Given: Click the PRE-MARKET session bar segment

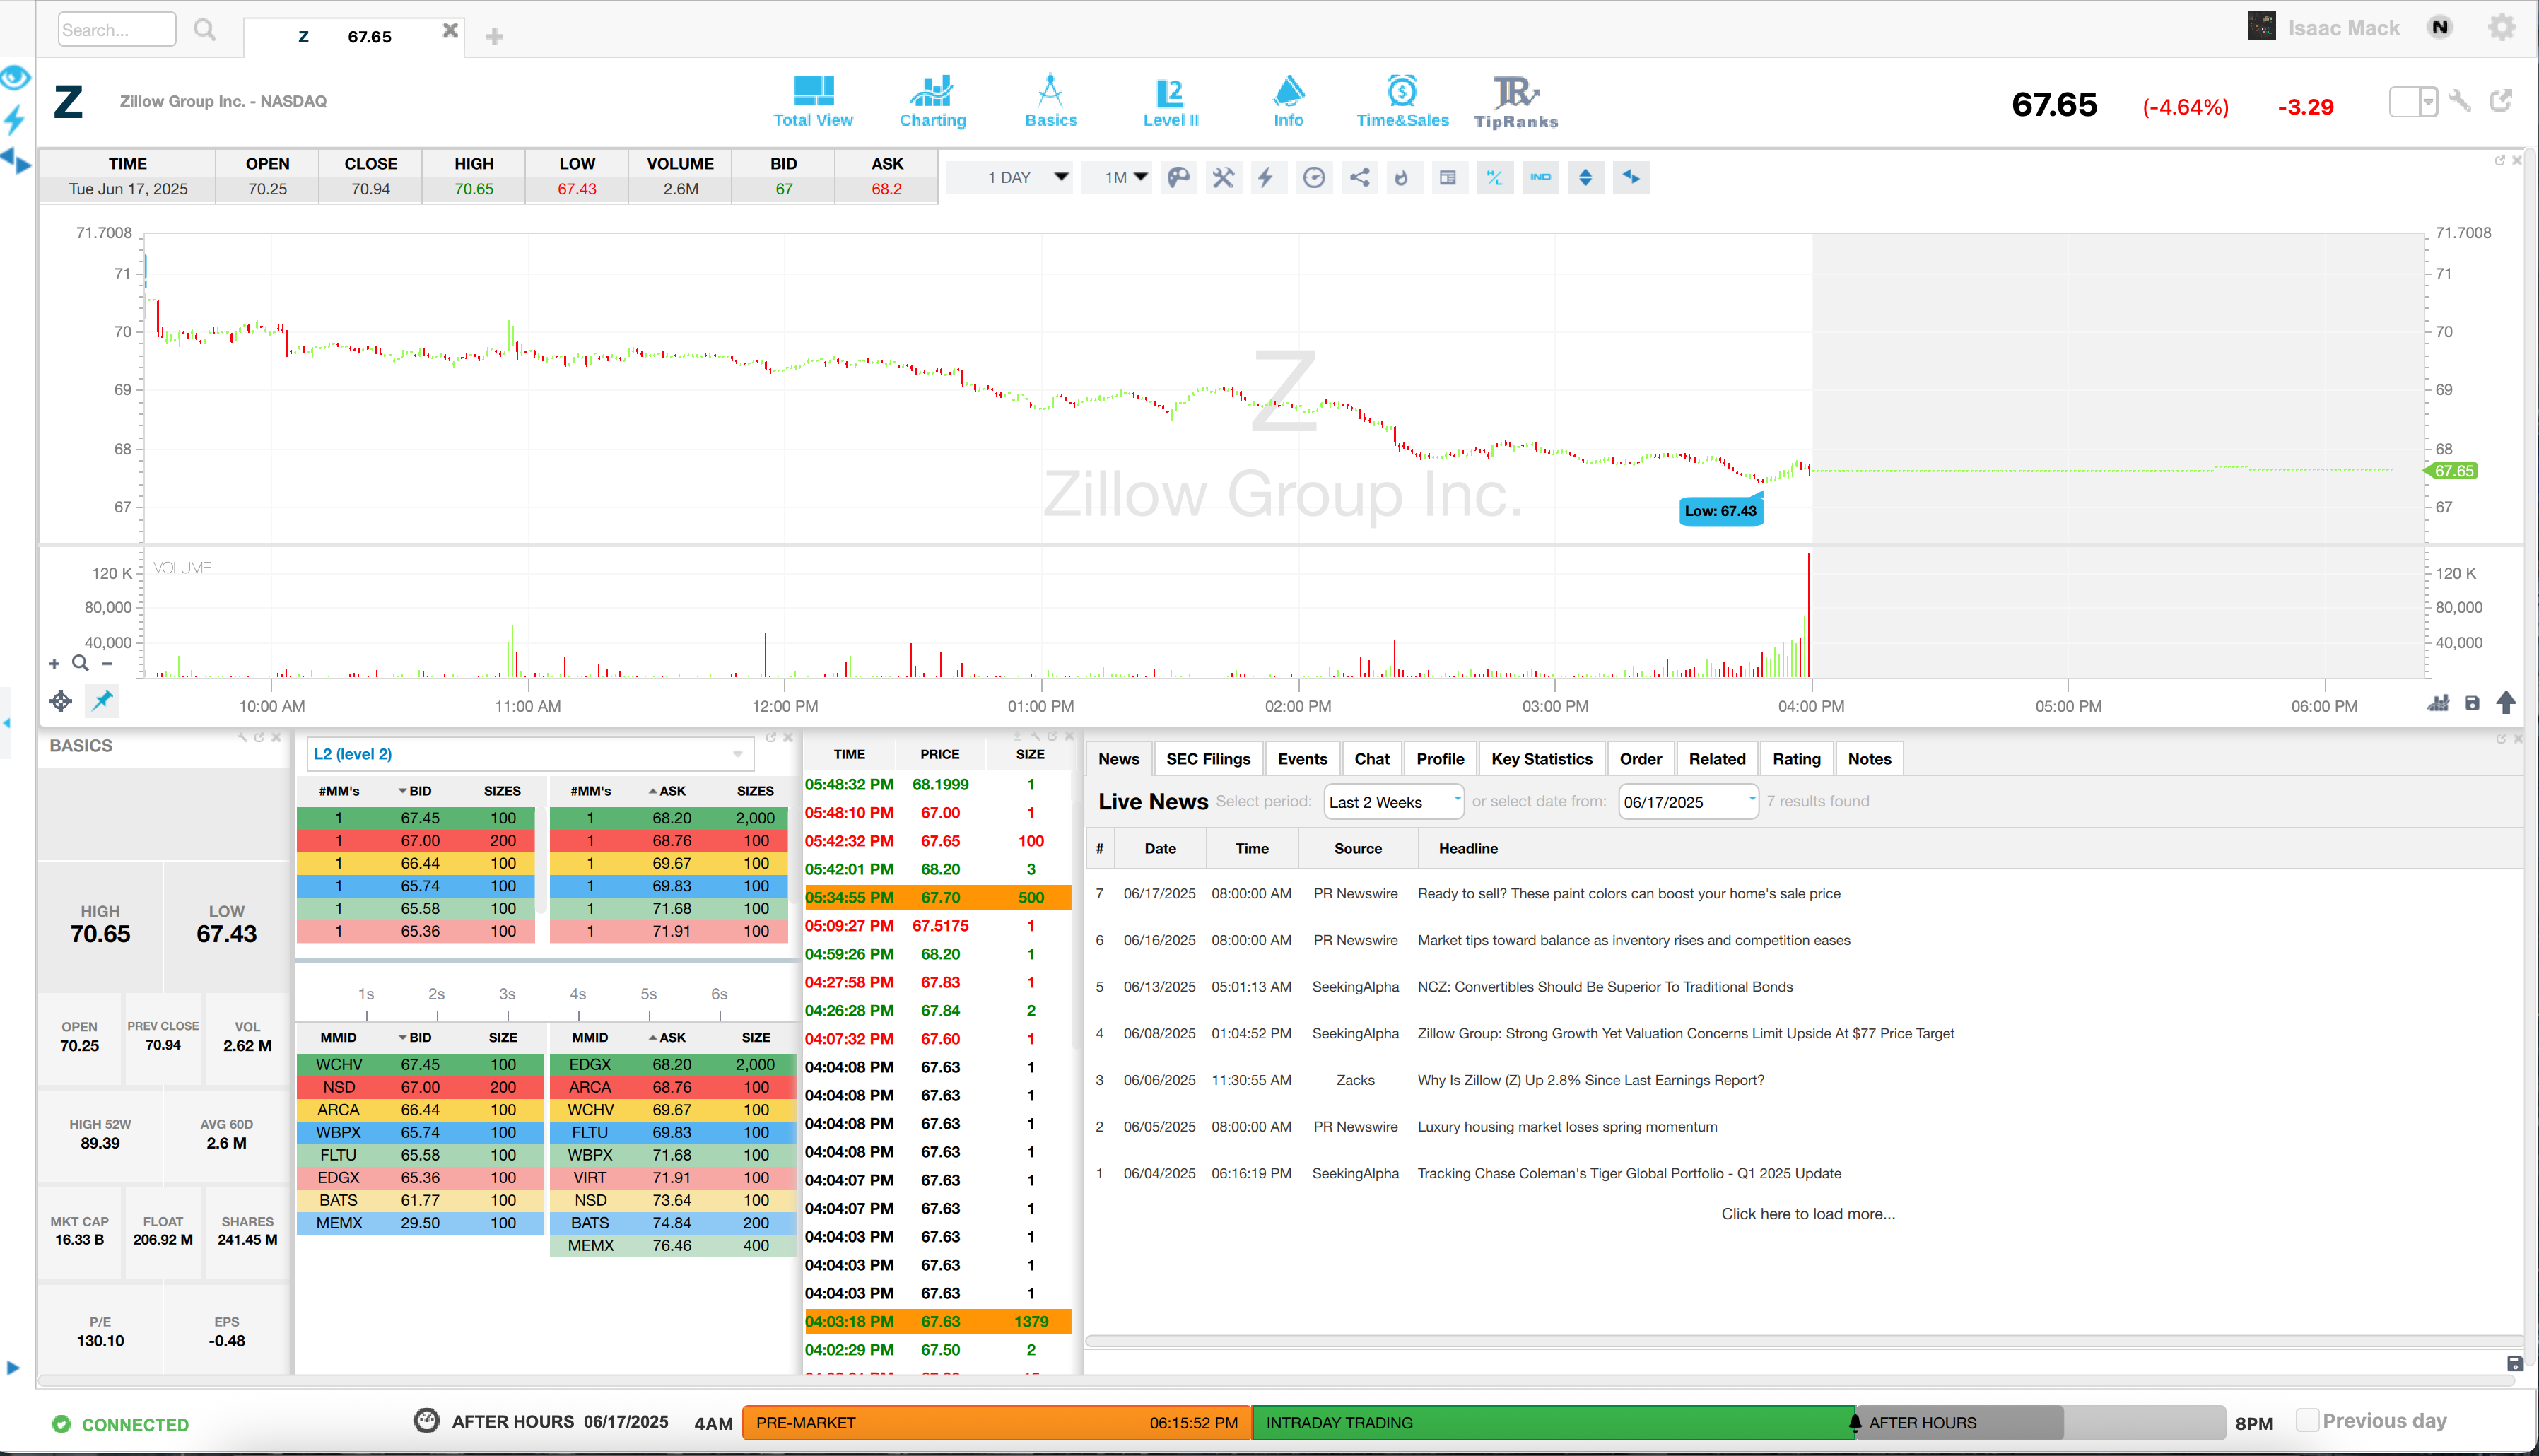Looking at the screenshot, I should click(996, 1422).
